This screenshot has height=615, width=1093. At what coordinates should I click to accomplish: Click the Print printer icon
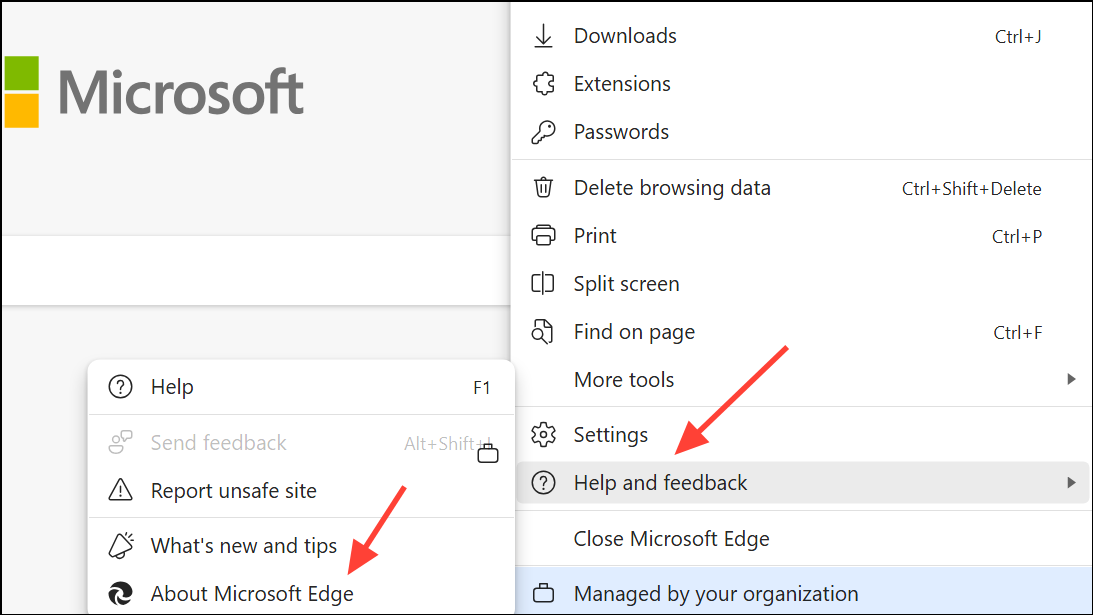pyautogui.click(x=543, y=236)
